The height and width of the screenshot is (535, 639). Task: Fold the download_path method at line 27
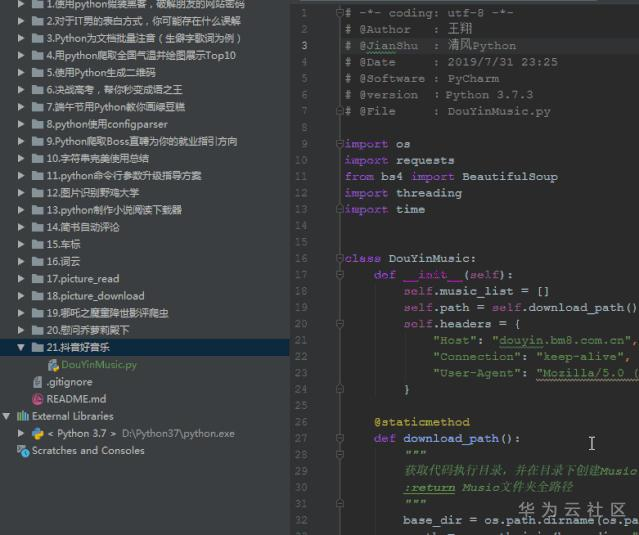(340, 438)
